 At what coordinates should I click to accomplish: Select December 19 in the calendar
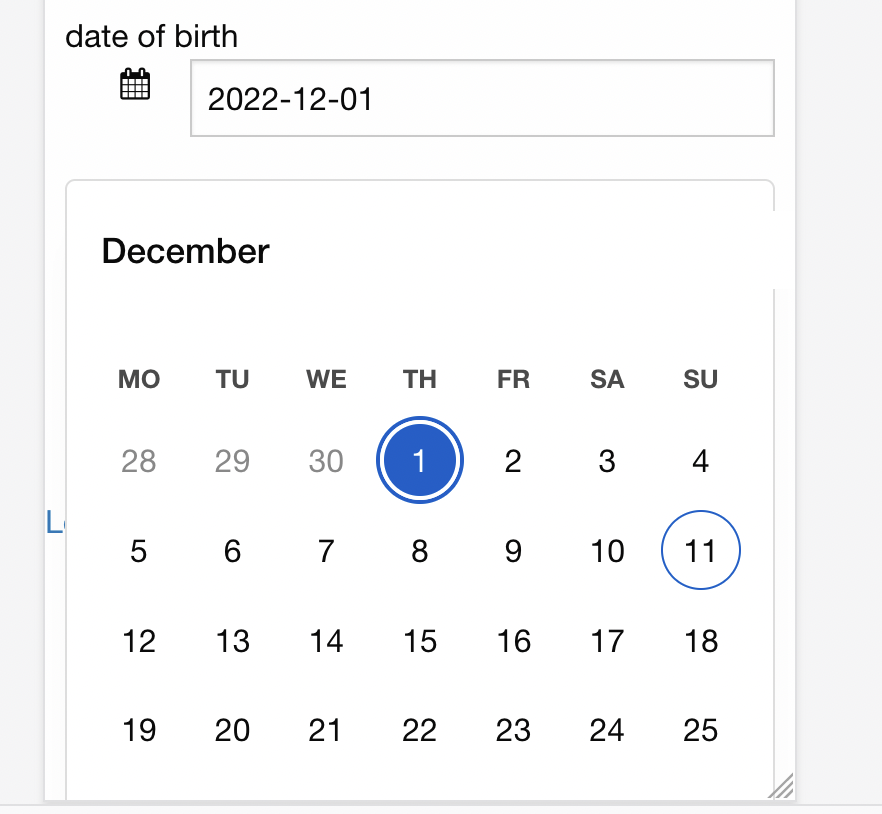[139, 730]
